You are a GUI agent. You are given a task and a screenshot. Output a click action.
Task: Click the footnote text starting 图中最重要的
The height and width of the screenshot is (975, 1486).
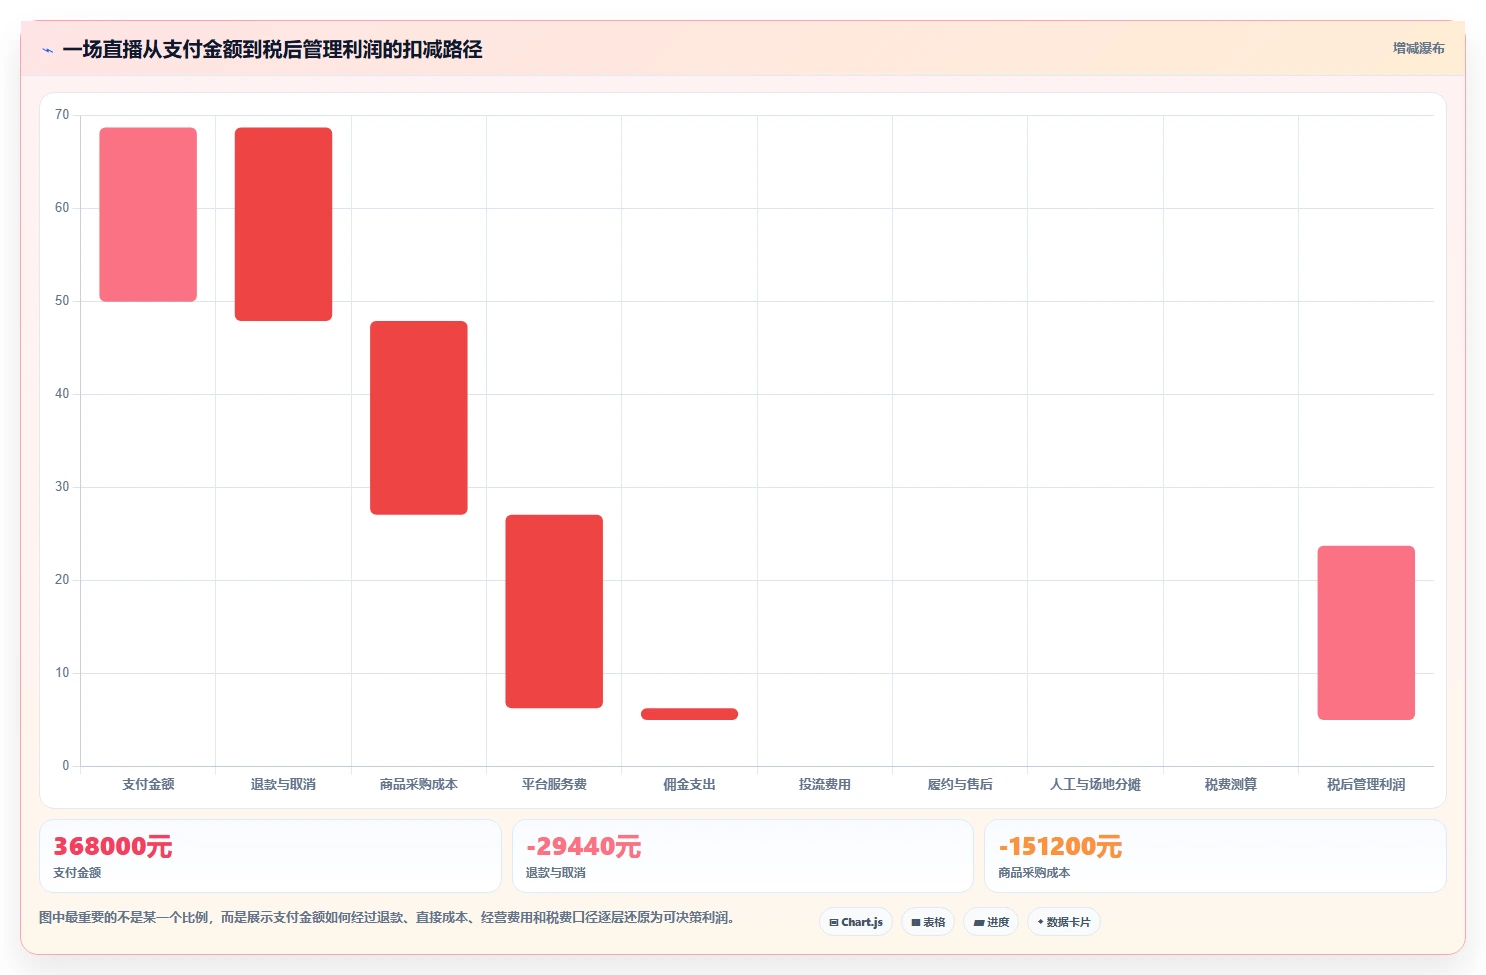tap(387, 917)
